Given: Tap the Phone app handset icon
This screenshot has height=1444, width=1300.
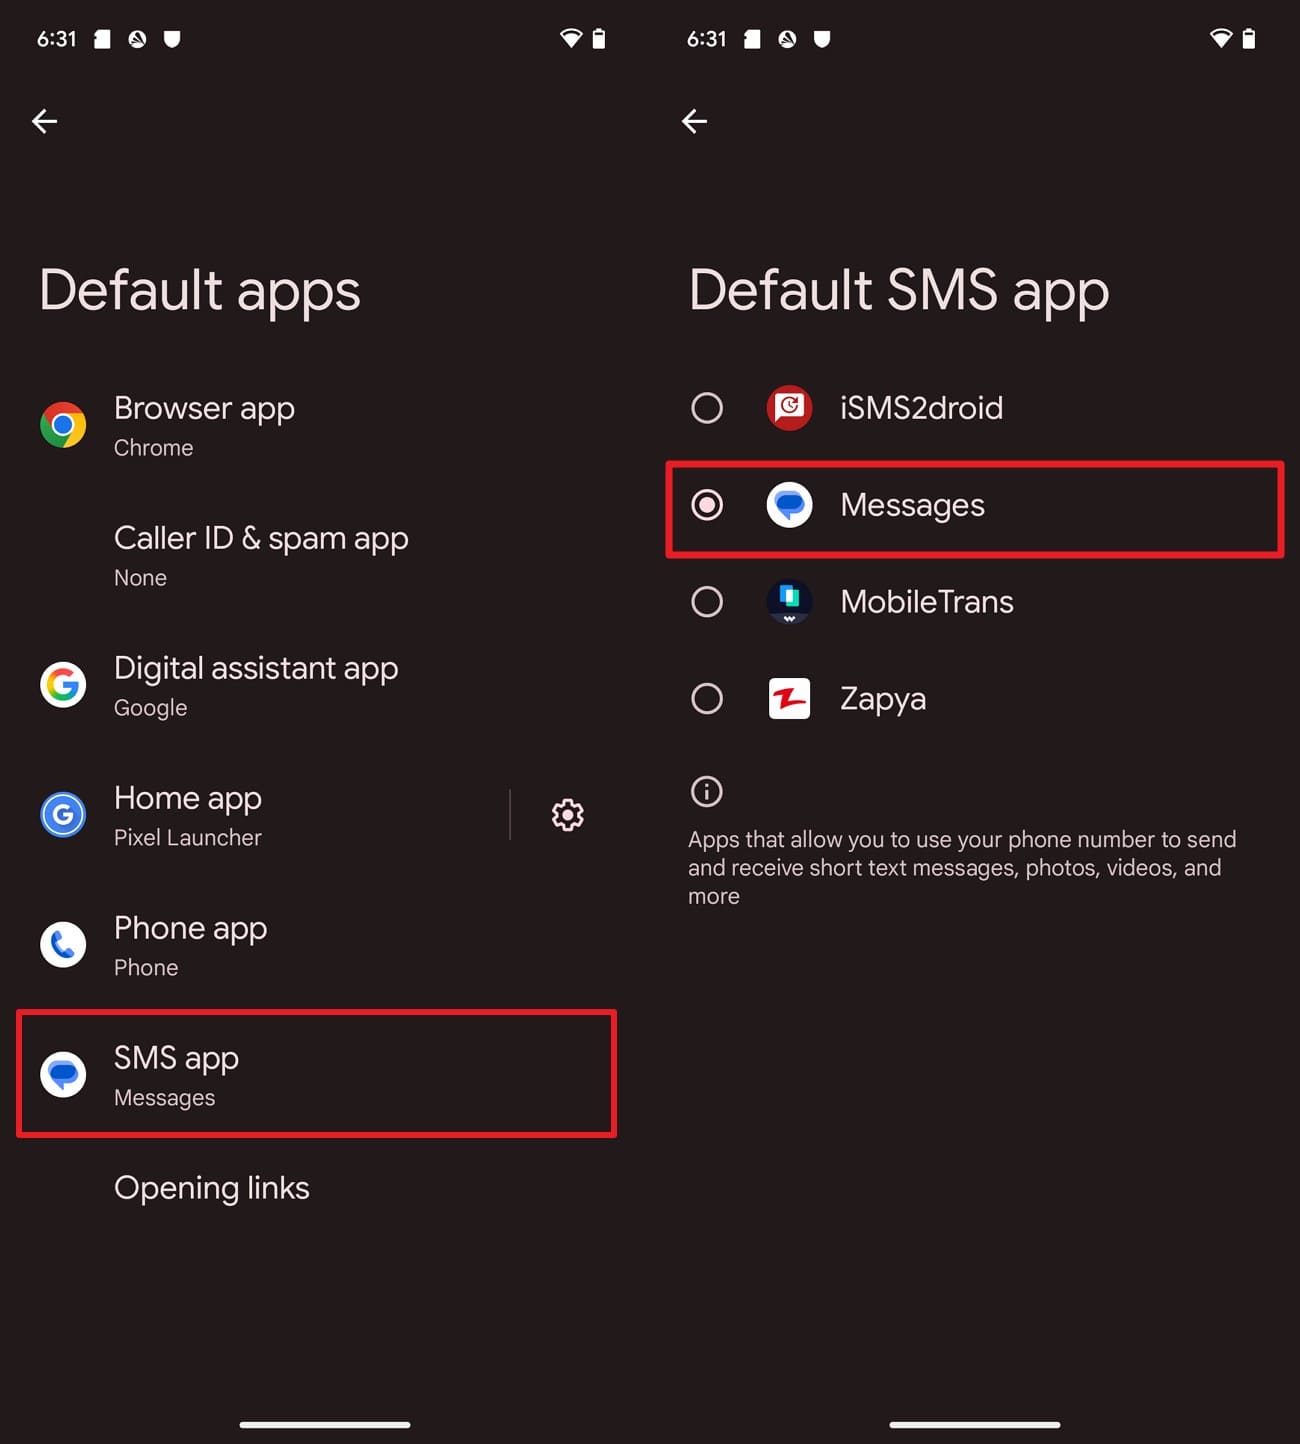Looking at the screenshot, I should click(63, 945).
